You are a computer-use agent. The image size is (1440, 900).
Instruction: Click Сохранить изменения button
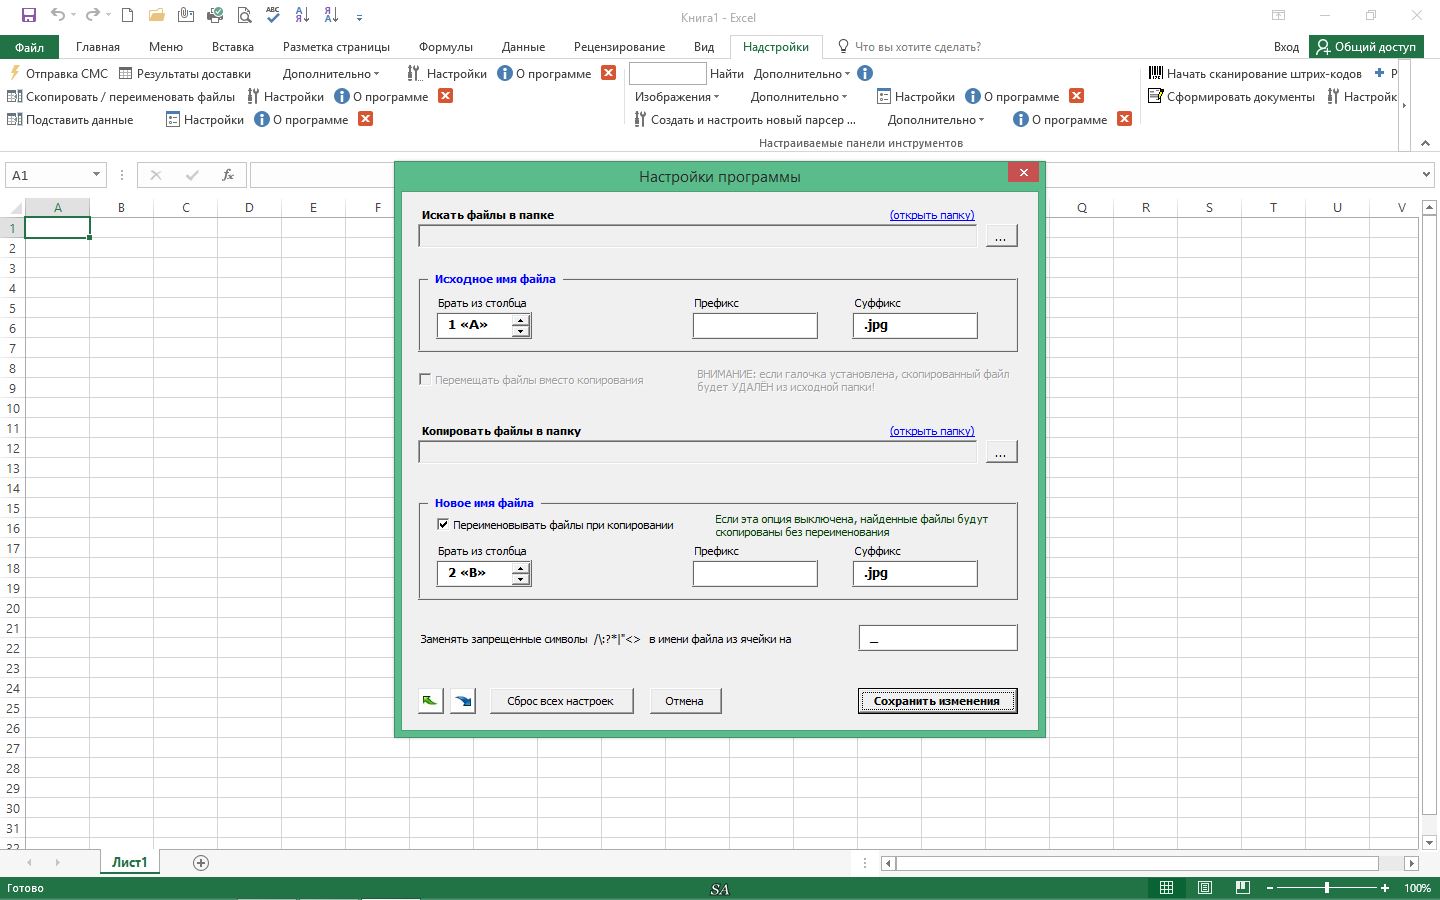(937, 701)
